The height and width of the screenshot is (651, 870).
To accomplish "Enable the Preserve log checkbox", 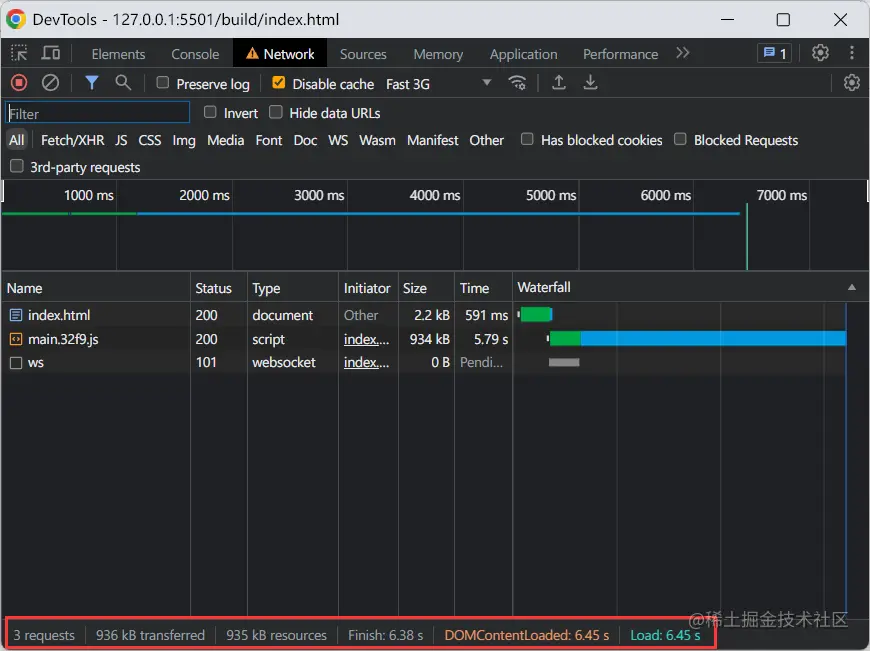I will 163,83.
